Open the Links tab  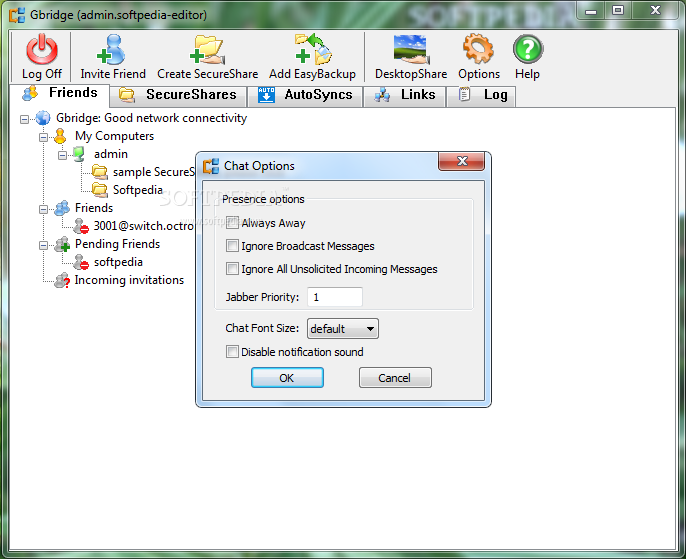point(405,95)
